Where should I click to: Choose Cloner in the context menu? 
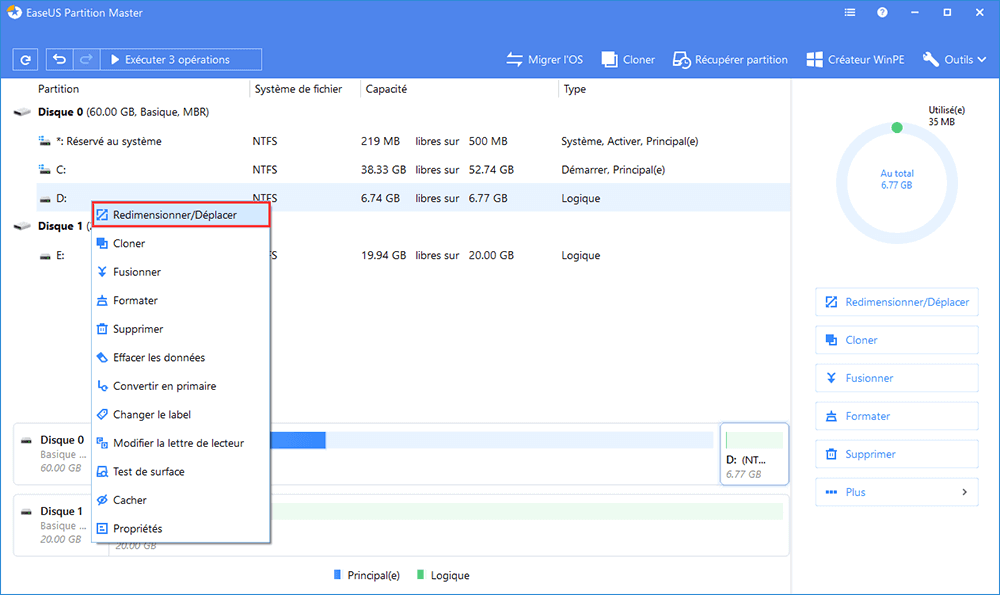coord(181,243)
